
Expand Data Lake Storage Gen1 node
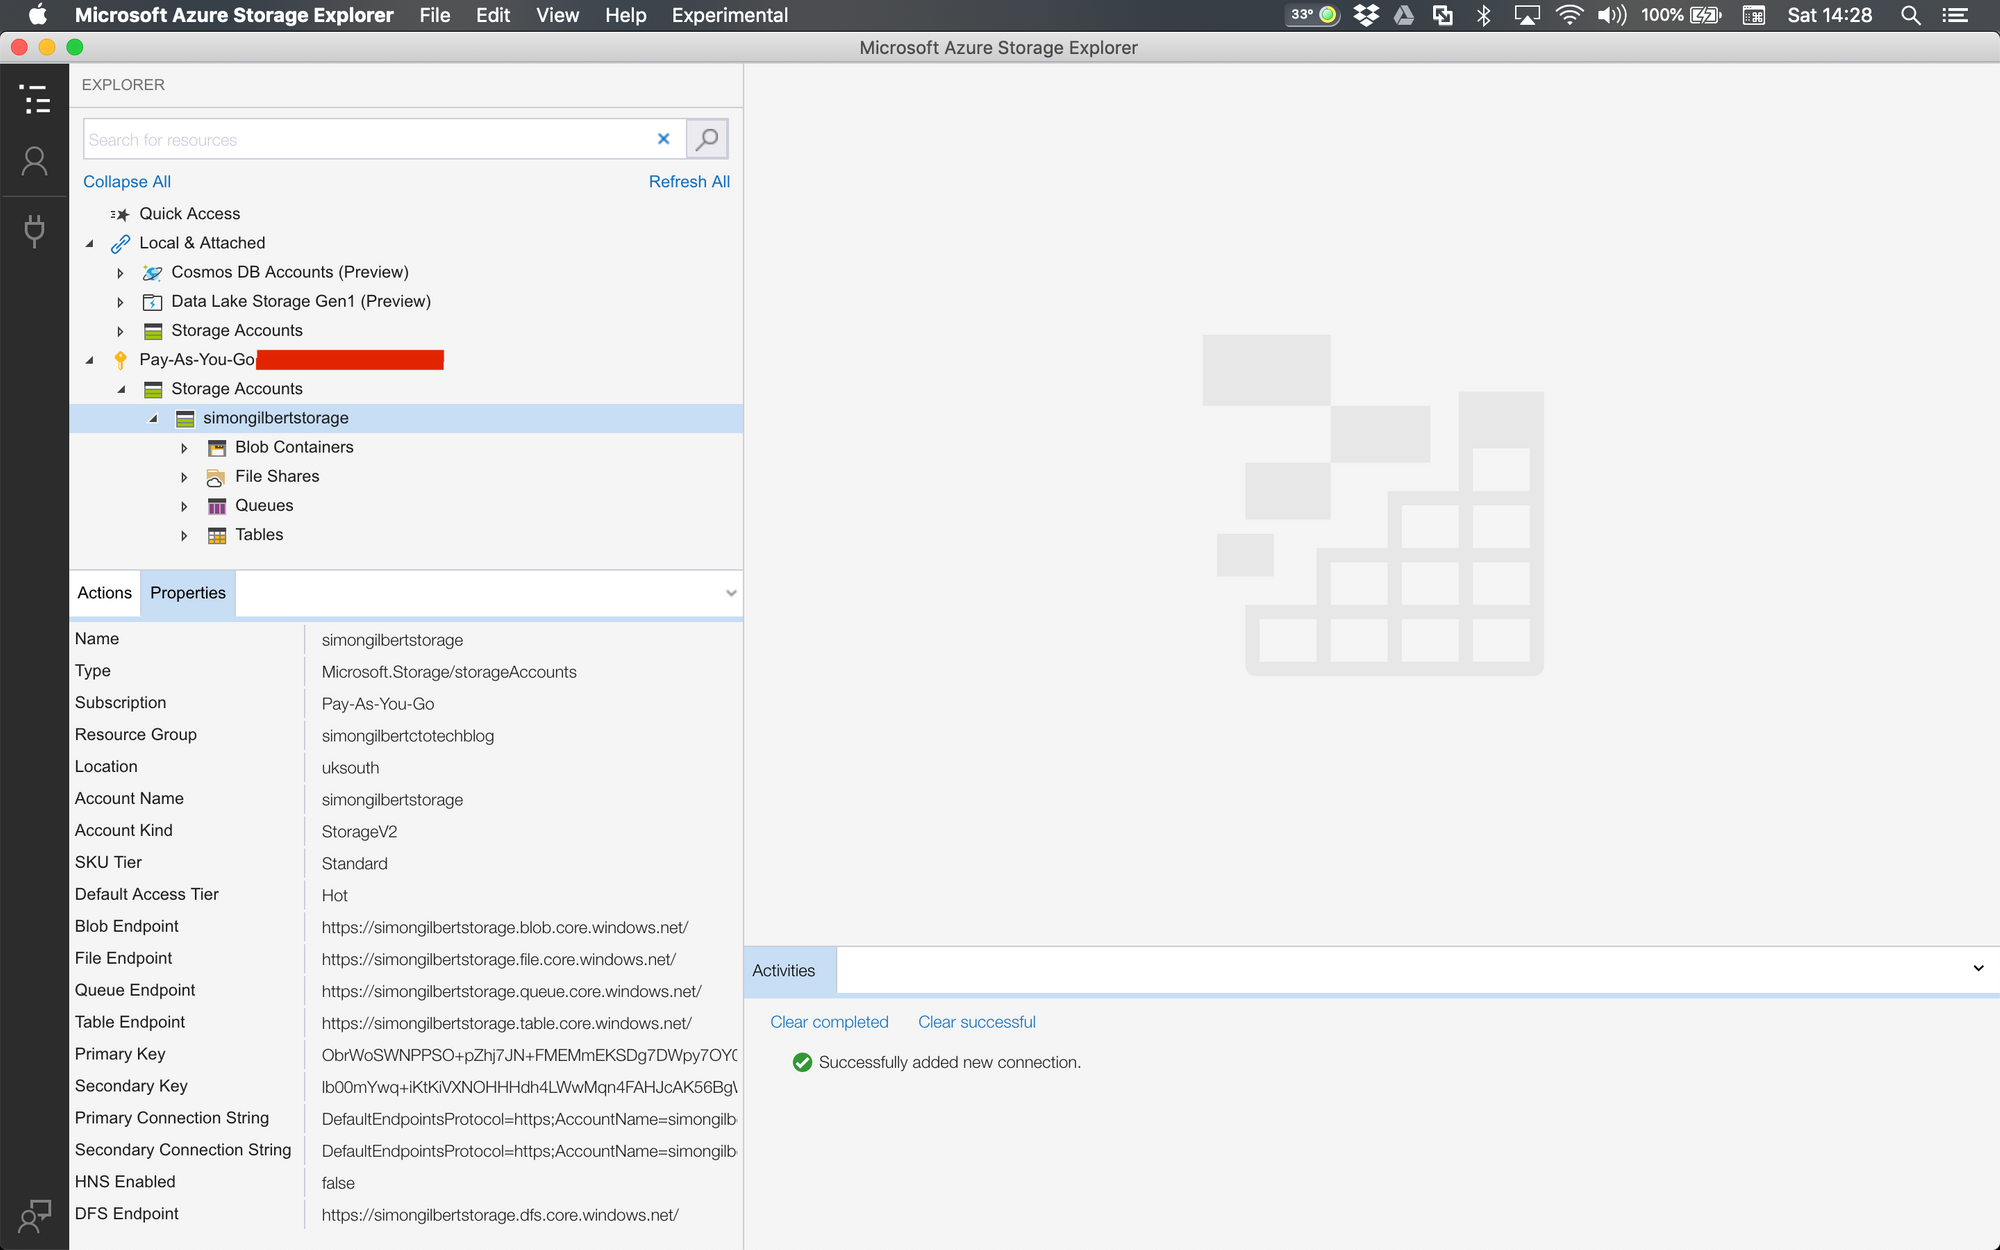point(120,302)
